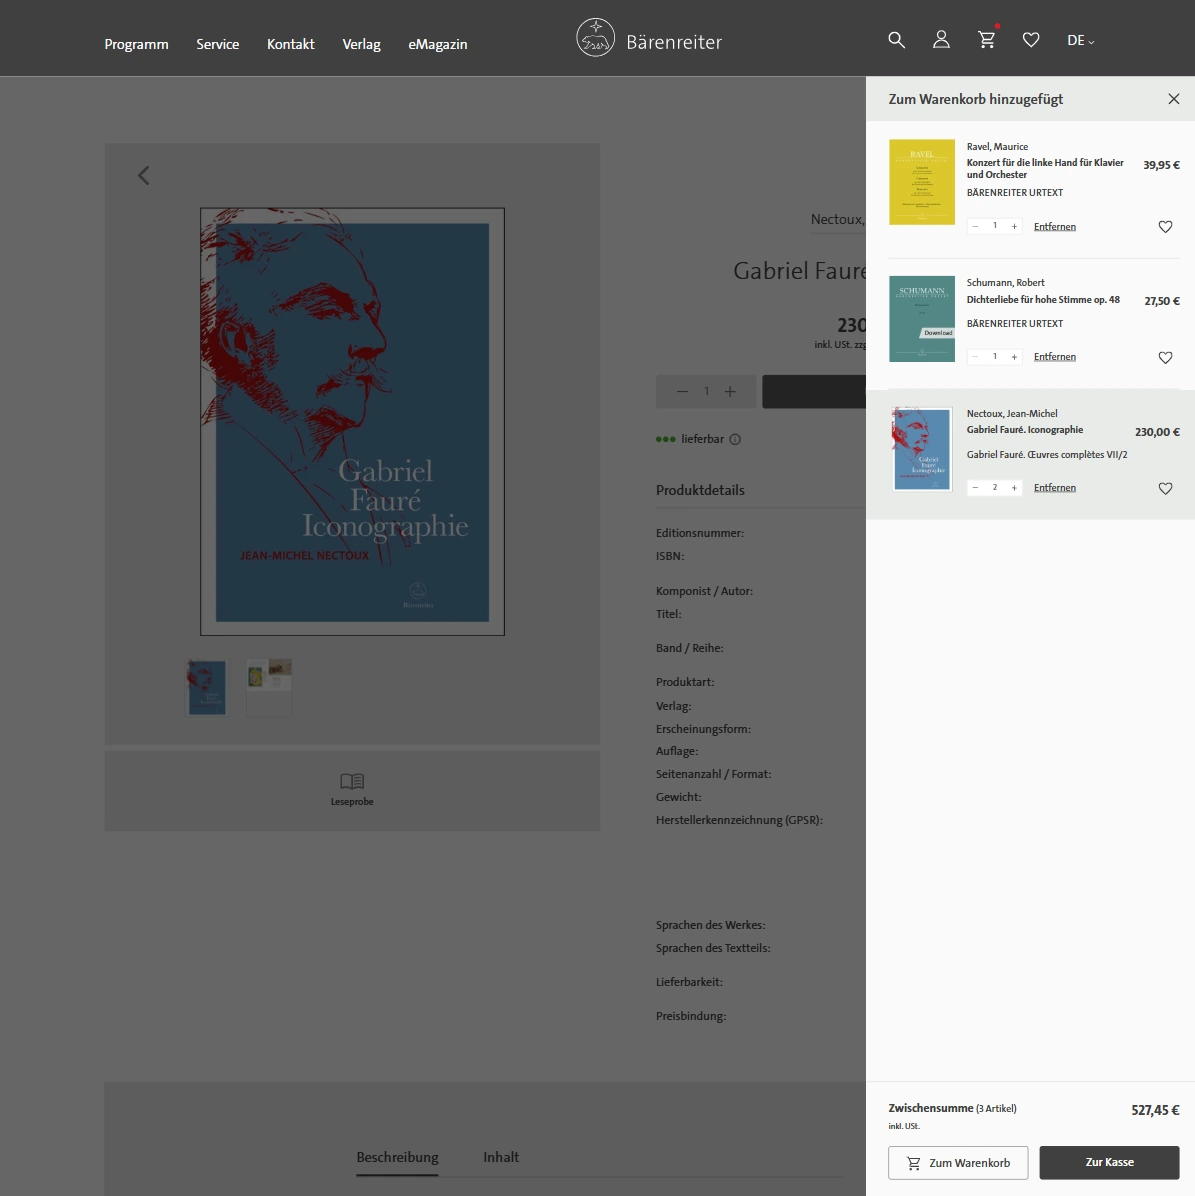Image resolution: width=1195 pixels, height=1196 pixels.
Task: Click the author name Schumann, Robert
Action: [1006, 282]
